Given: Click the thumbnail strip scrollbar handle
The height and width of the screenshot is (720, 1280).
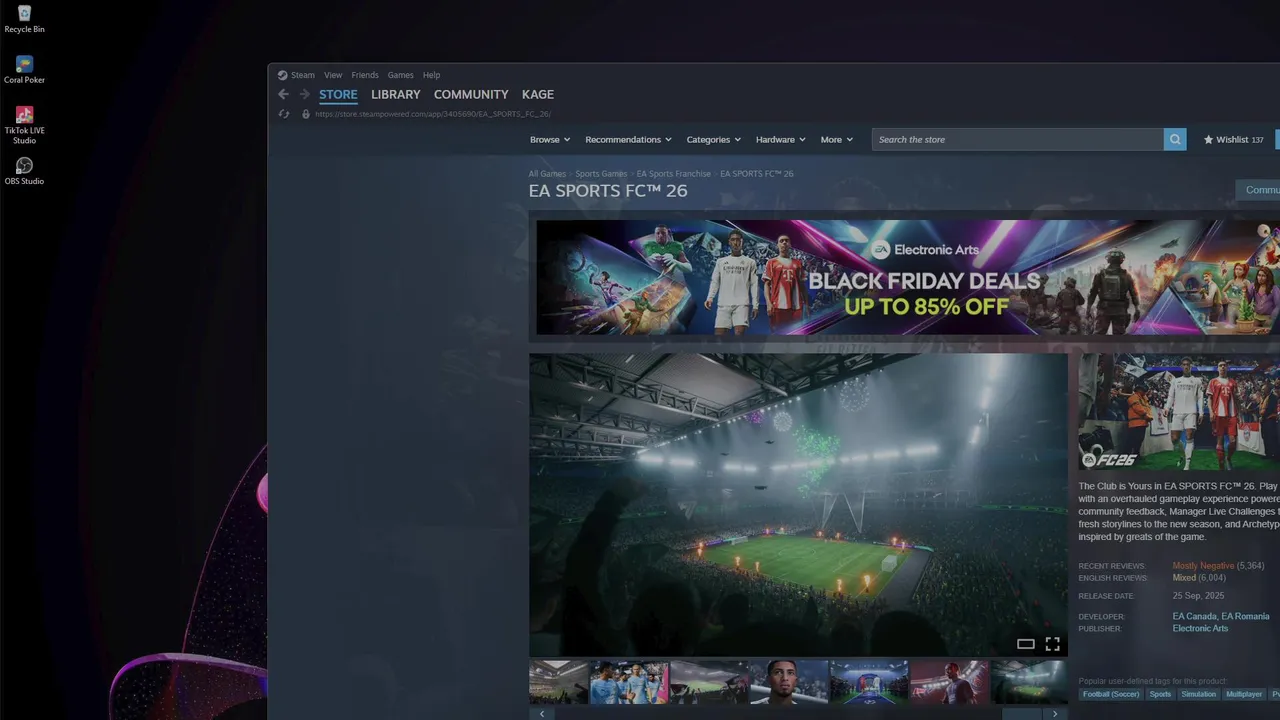Looking at the screenshot, I should [x=1021, y=714].
